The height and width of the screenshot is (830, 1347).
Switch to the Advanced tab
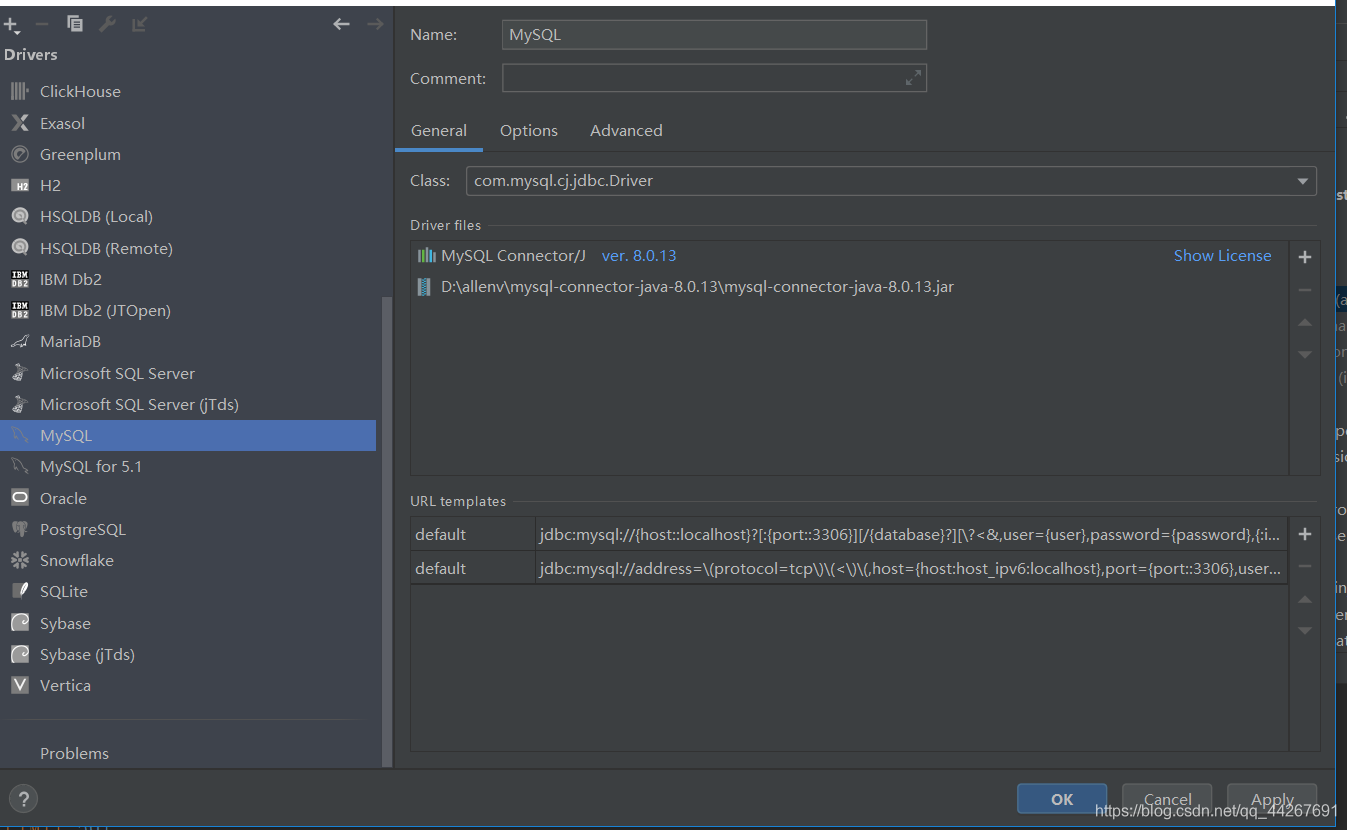point(626,130)
